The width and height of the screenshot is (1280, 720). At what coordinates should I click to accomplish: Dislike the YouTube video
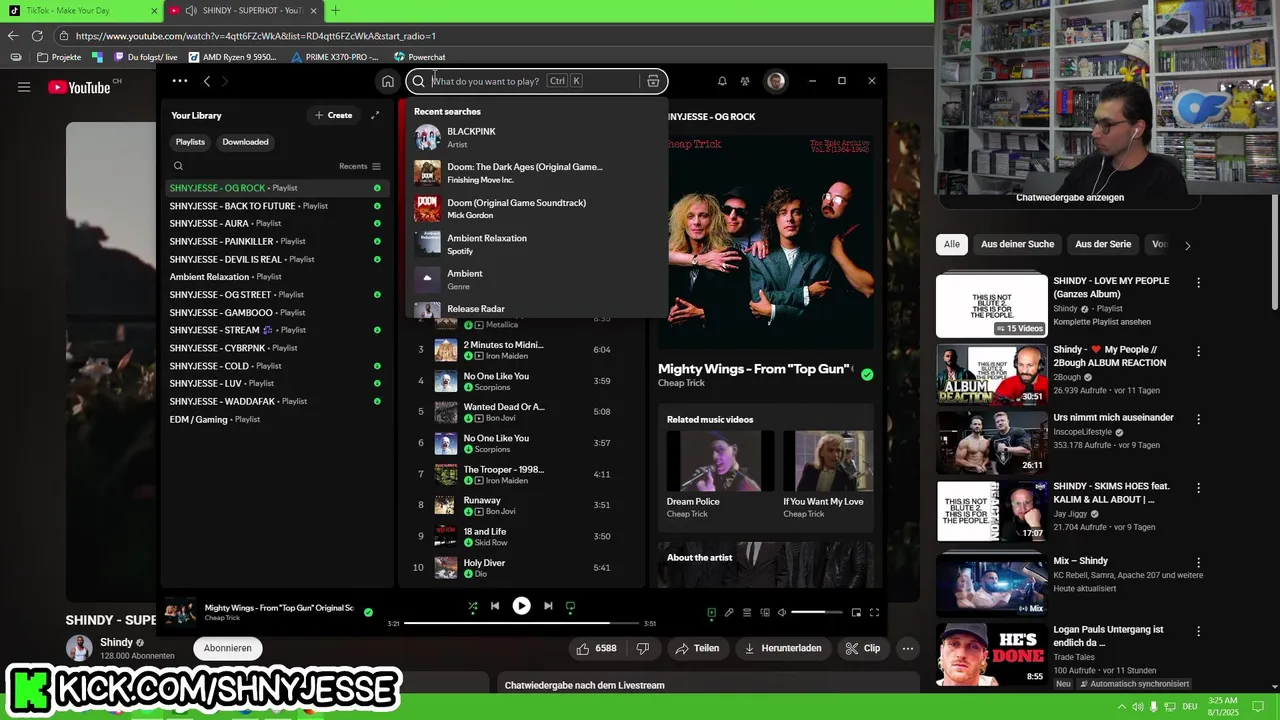point(643,648)
